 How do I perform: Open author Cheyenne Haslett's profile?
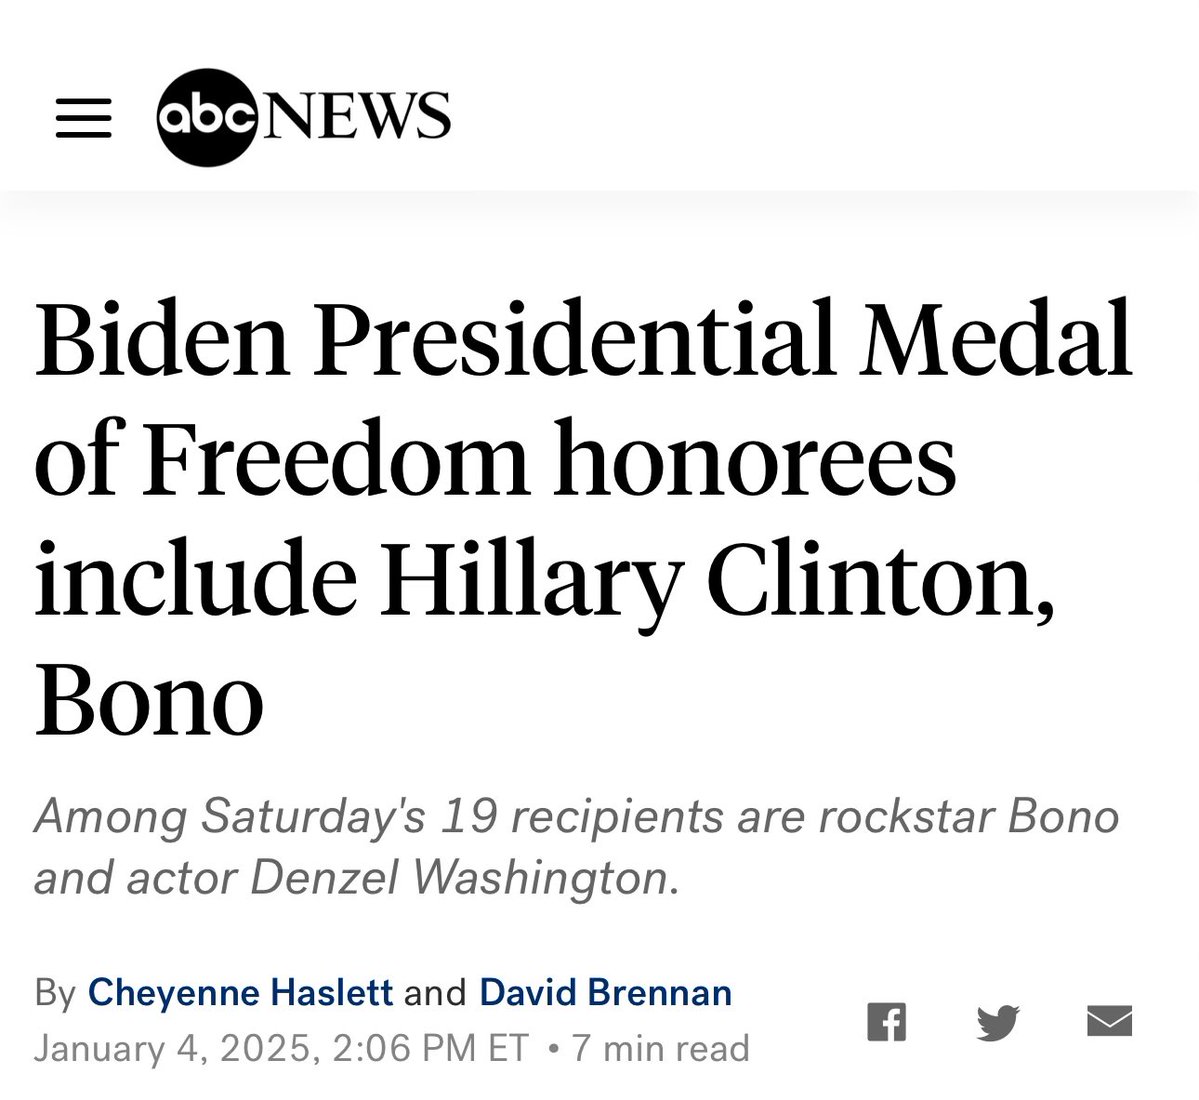(x=240, y=992)
